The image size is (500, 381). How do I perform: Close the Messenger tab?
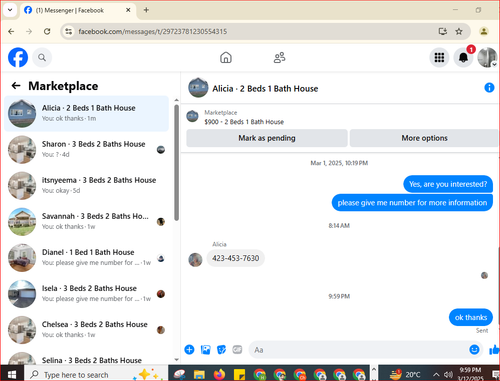click(128, 10)
